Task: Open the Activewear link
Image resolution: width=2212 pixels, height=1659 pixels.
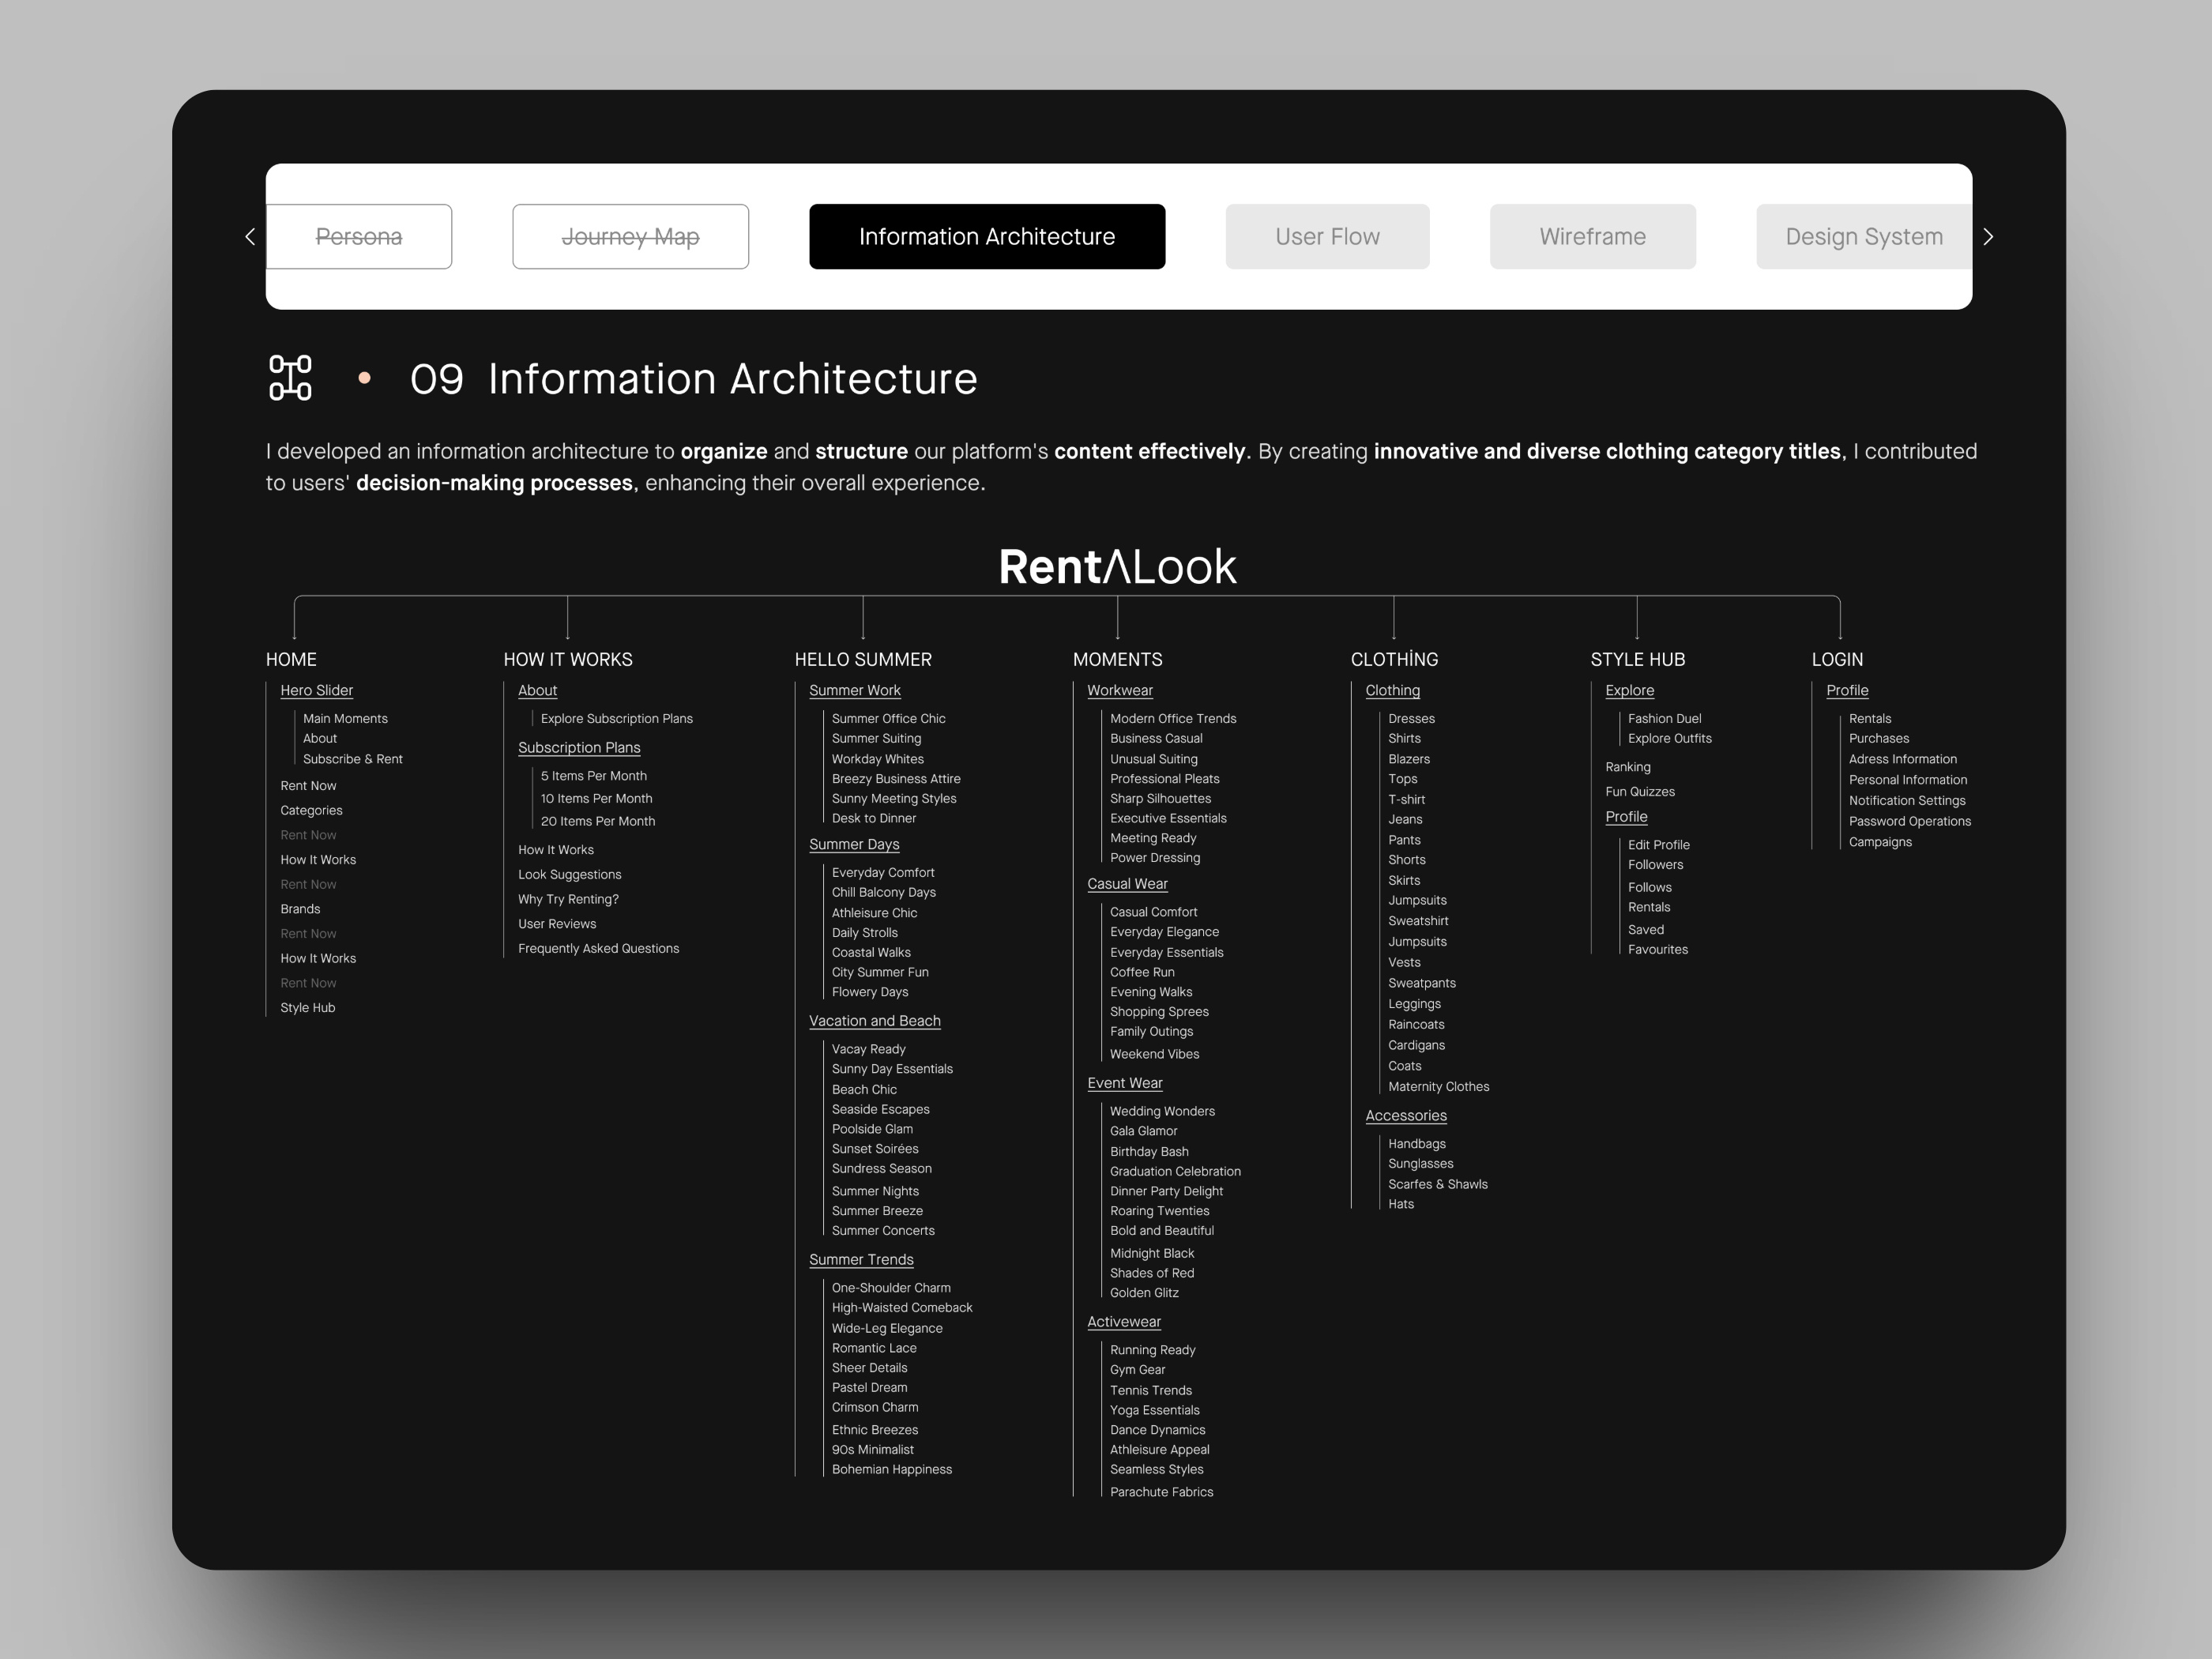Action: [x=1124, y=1322]
